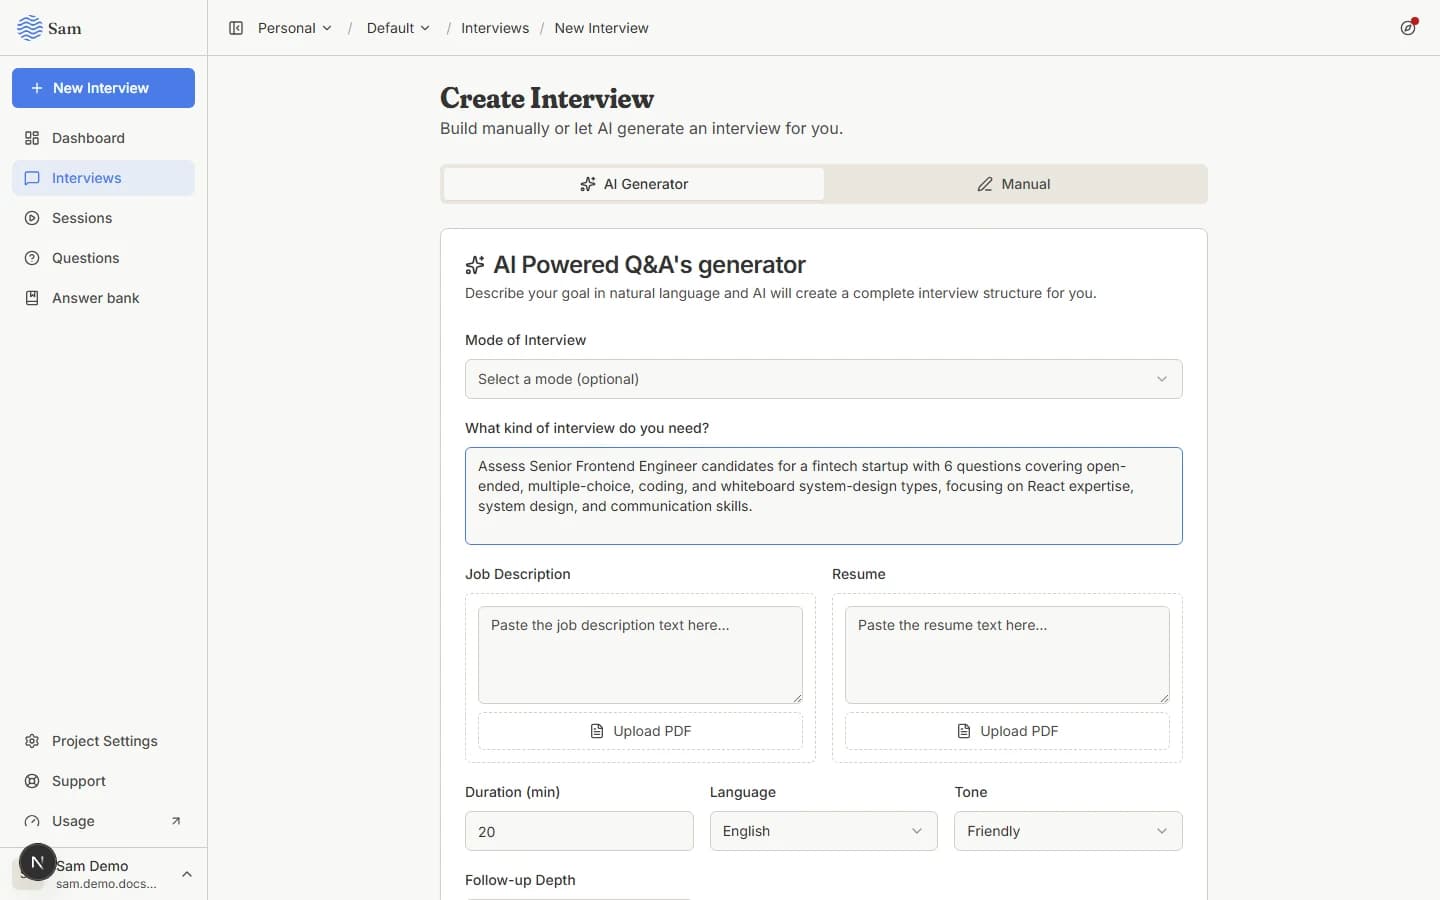The height and width of the screenshot is (900, 1440).
Task: Click the Support lifebuoy icon
Action: point(32,781)
